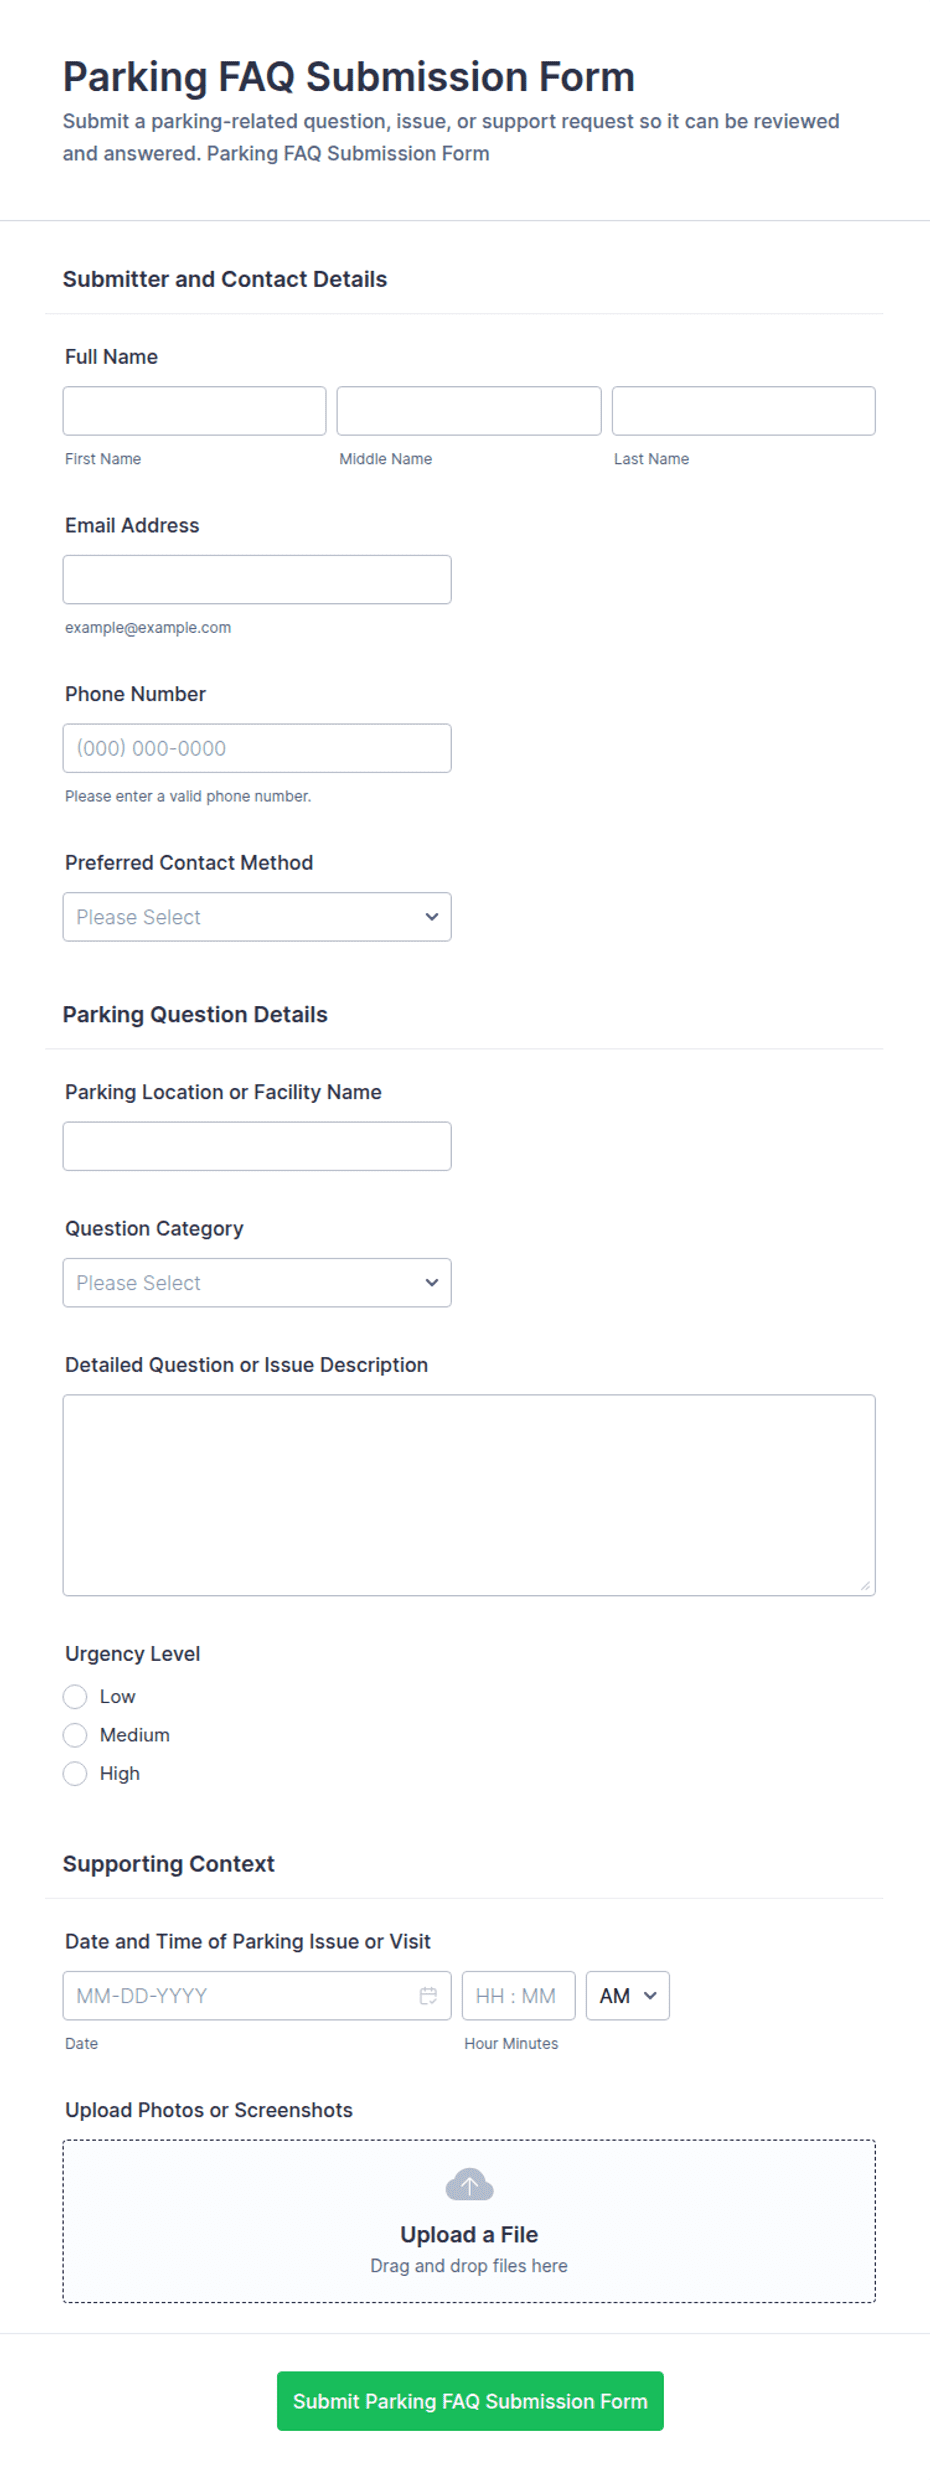Choose High urgency level
930x2480 pixels.
[75, 1773]
